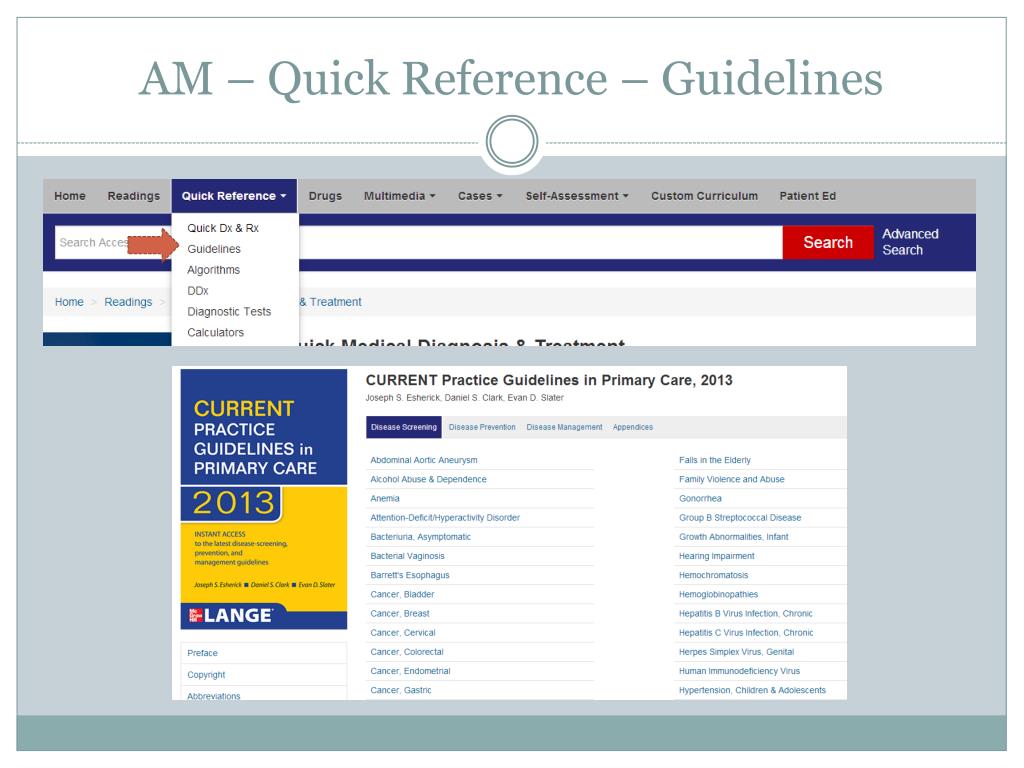Expand the Cases dropdown

click(480, 196)
